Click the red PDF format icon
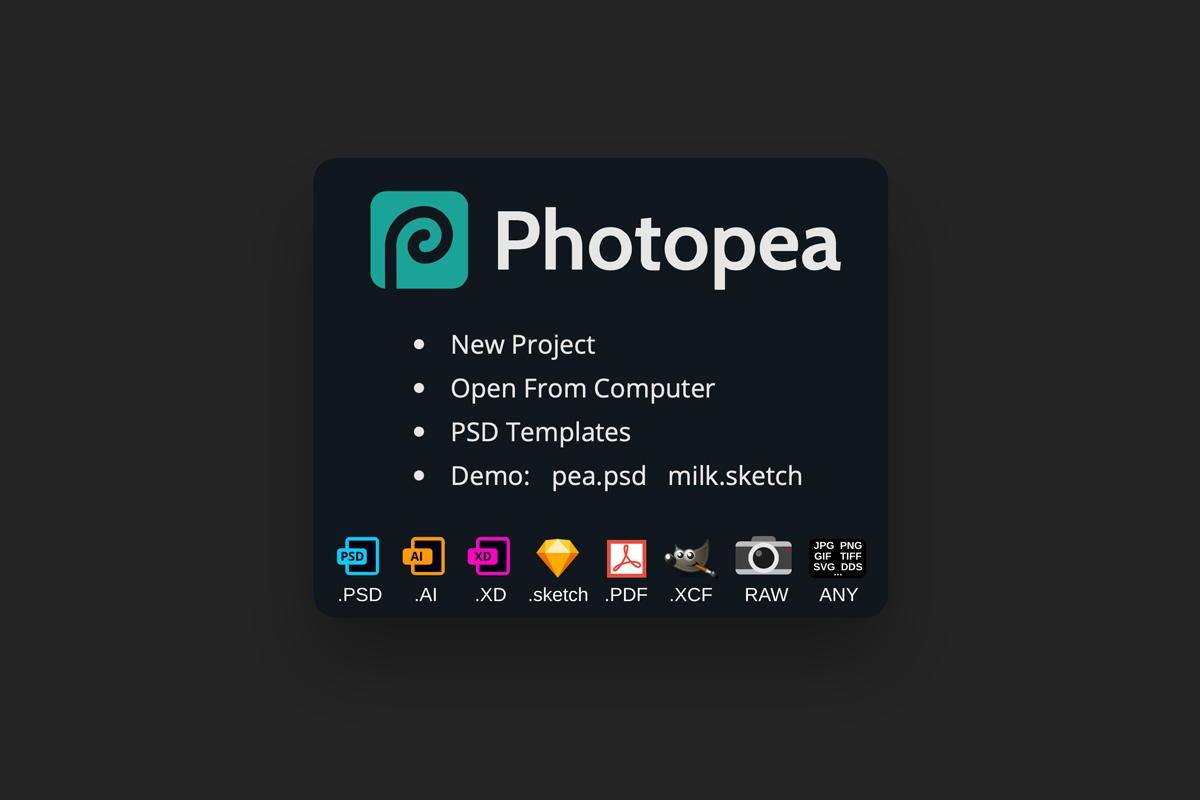This screenshot has height=800, width=1200. (627, 558)
